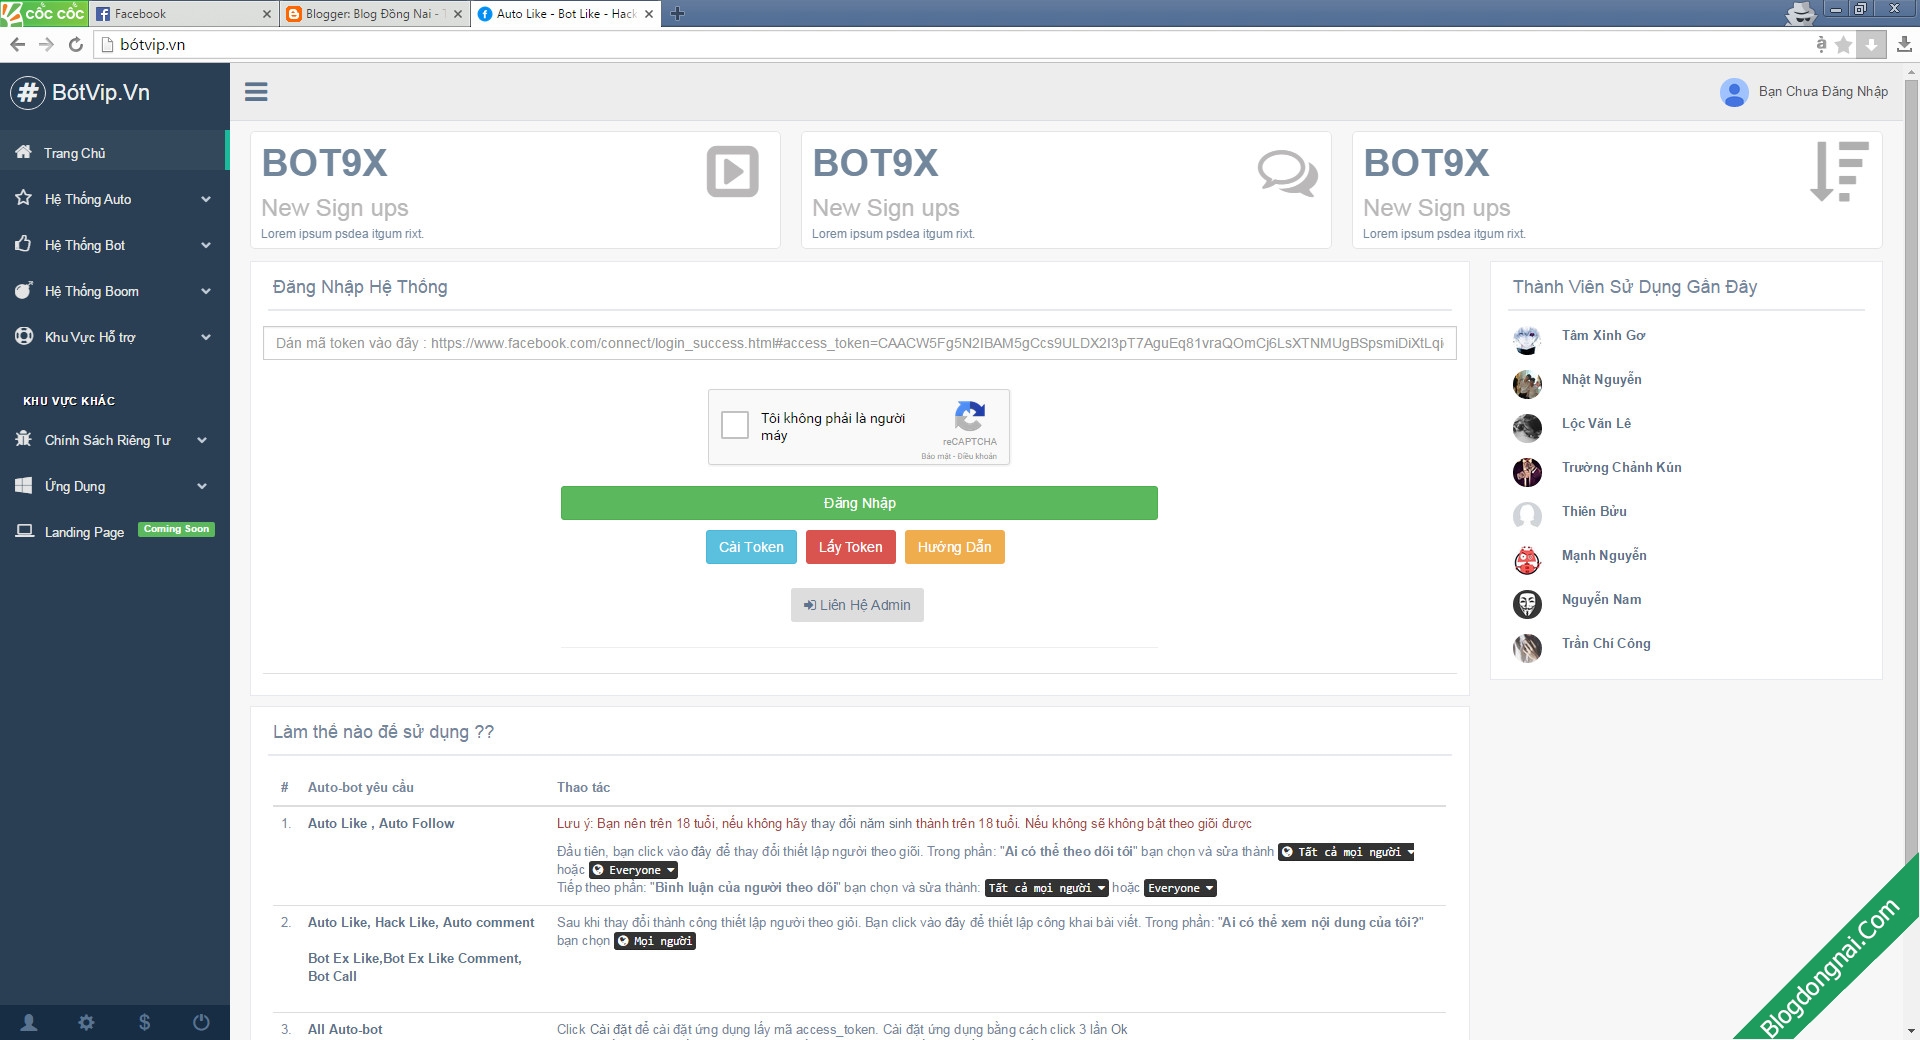Viewport: 1920px width, 1040px height.
Task: Click the hamburger menu icon
Action: pyautogui.click(x=256, y=92)
